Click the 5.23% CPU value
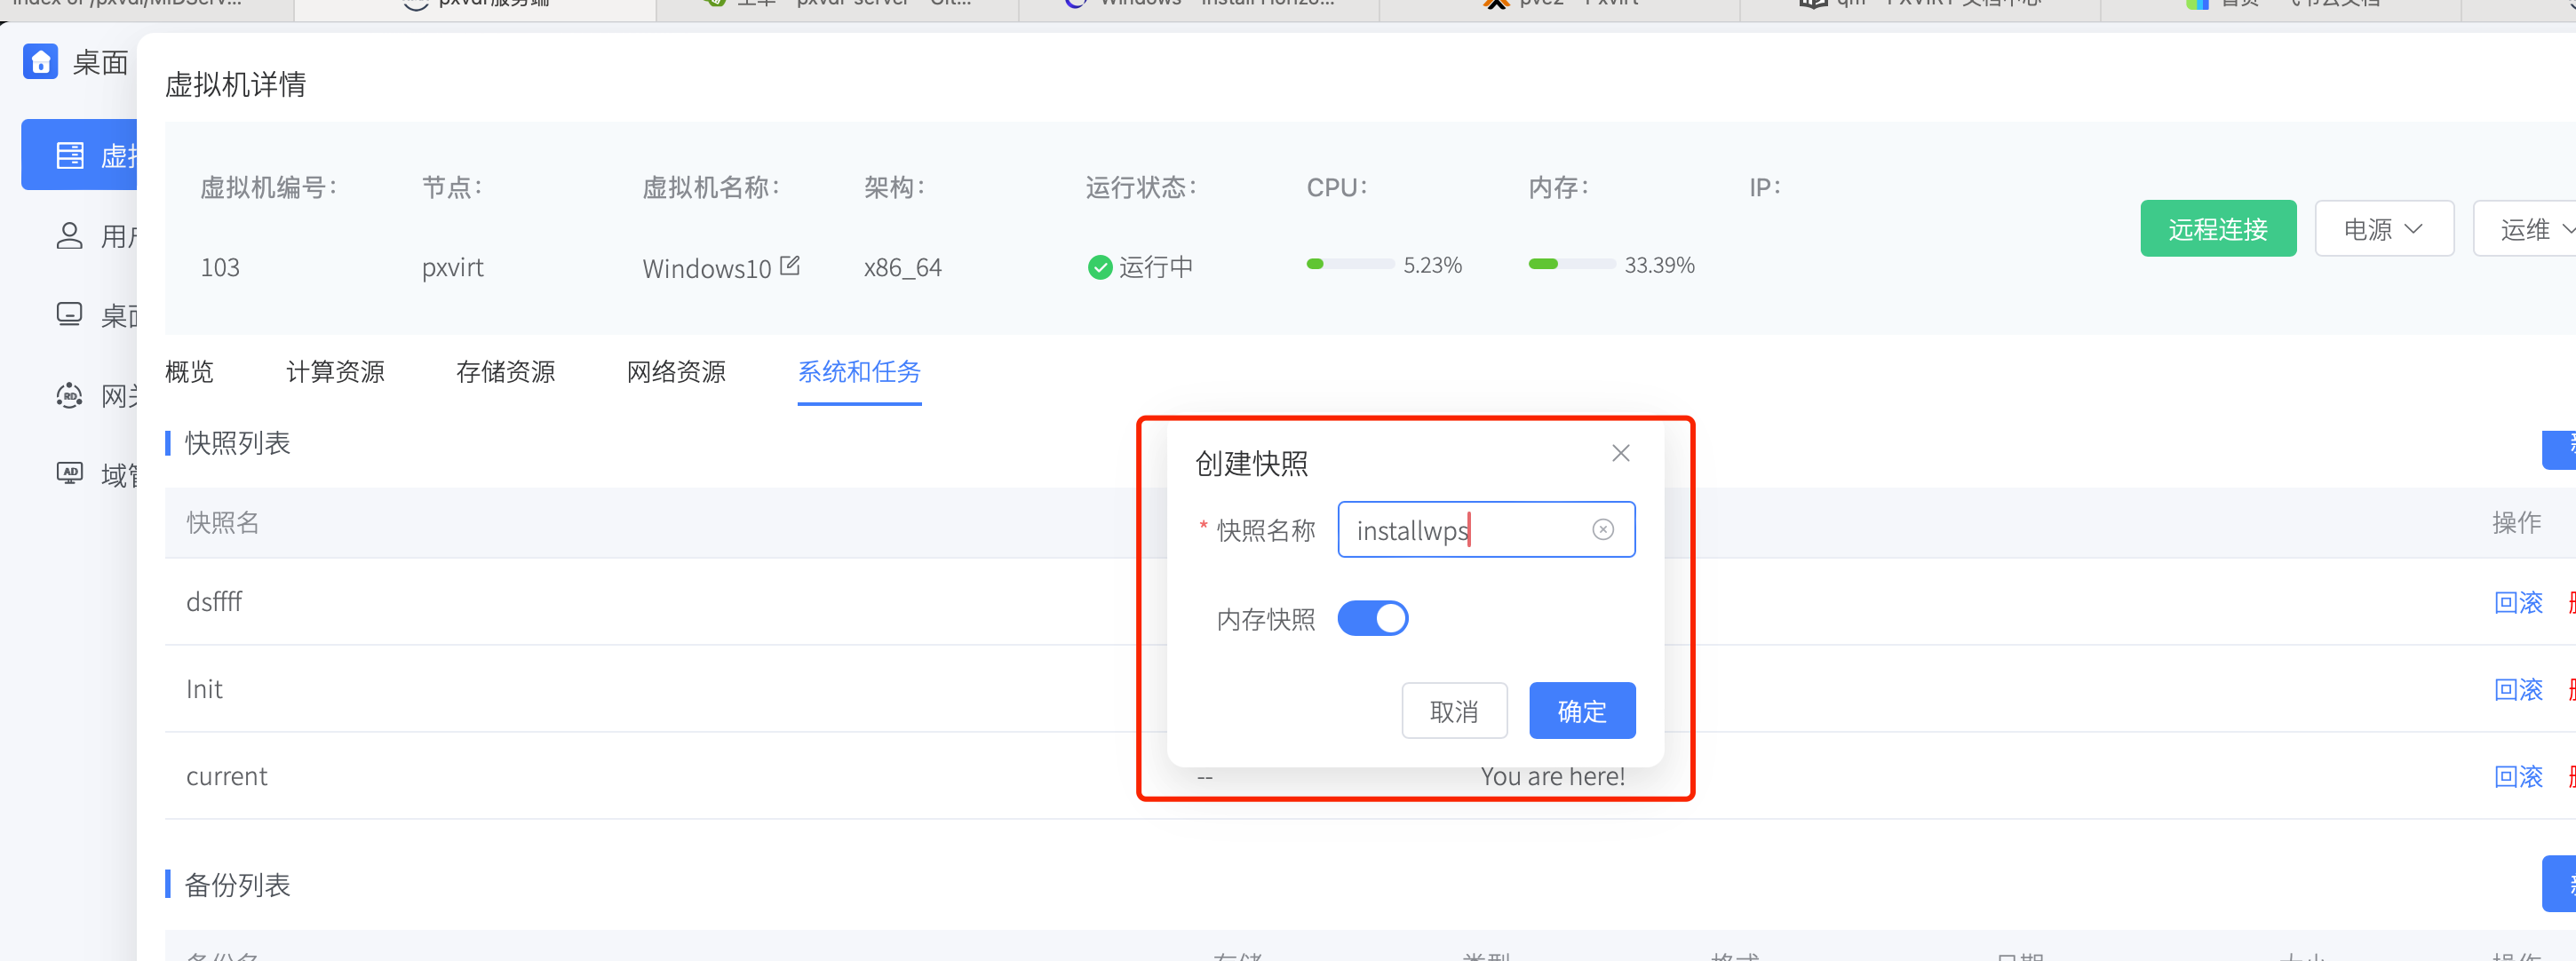 click(x=1432, y=265)
